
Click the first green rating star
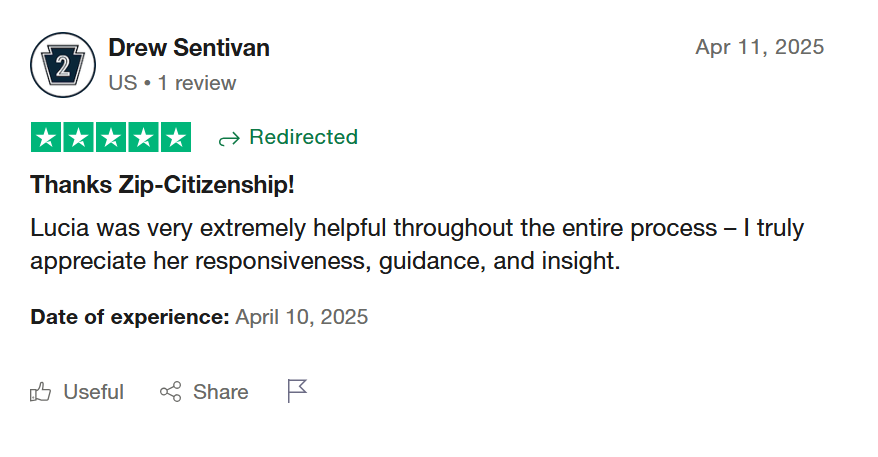[x=46, y=137]
